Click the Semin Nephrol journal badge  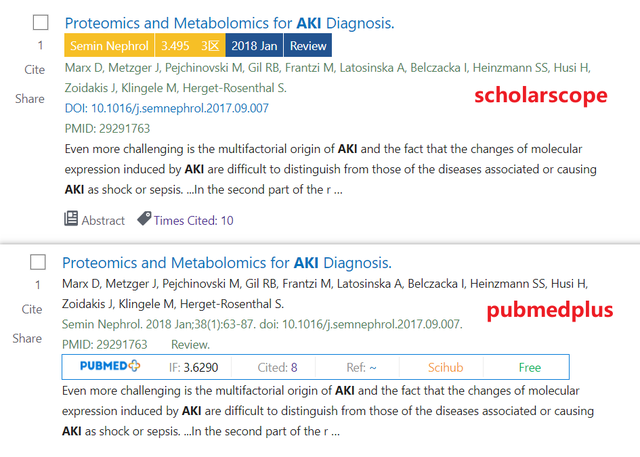click(x=109, y=45)
